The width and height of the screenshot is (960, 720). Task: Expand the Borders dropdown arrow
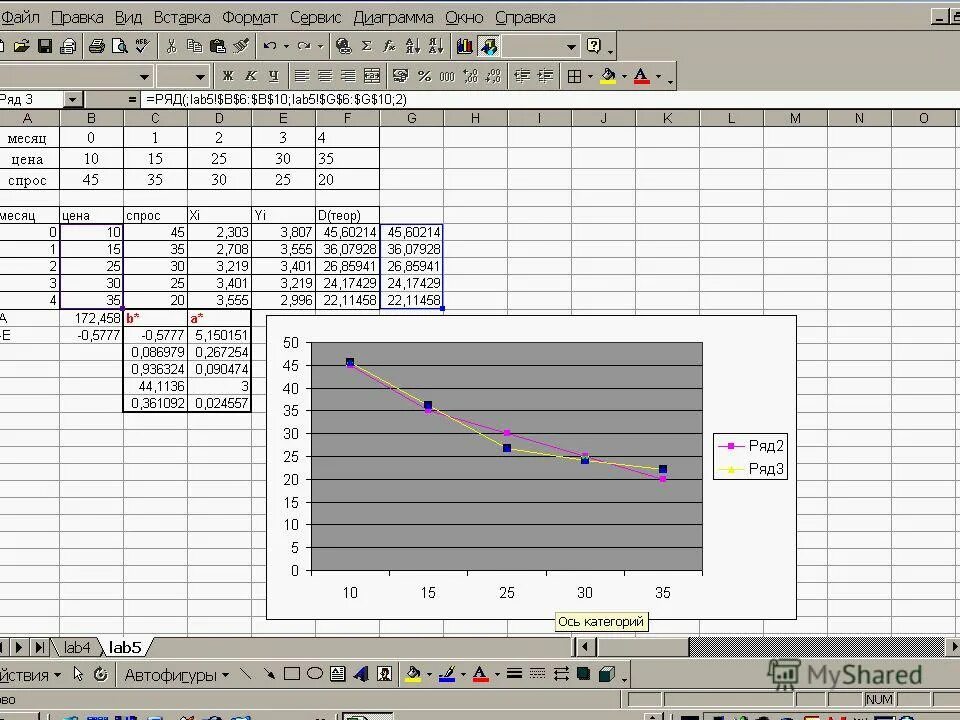pyautogui.click(x=591, y=76)
